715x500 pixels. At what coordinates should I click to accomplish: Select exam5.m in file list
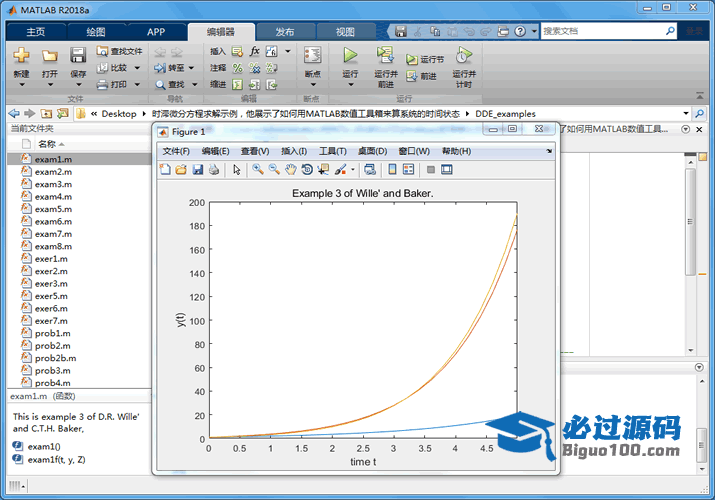[x=53, y=209]
